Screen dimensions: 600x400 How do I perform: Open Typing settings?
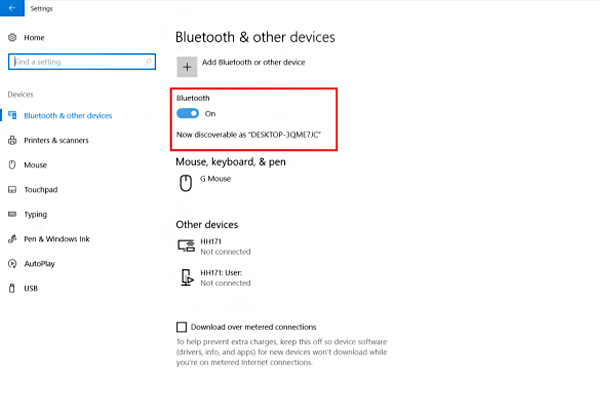point(36,214)
